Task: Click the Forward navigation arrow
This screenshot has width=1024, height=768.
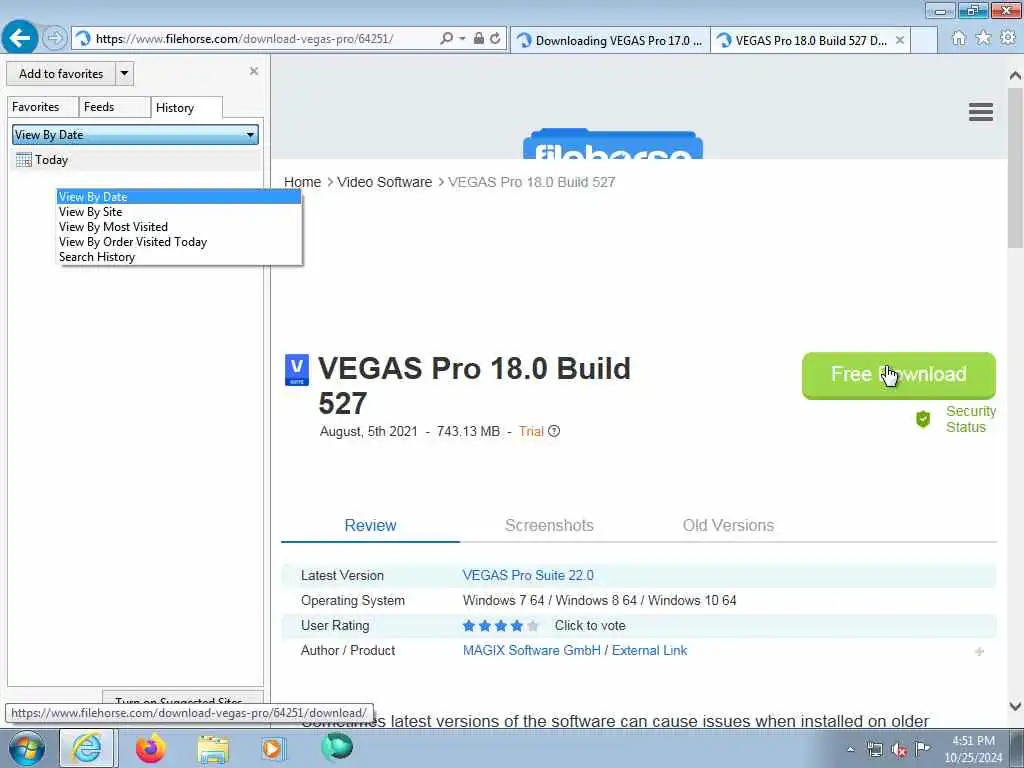Action: [x=55, y=38]
